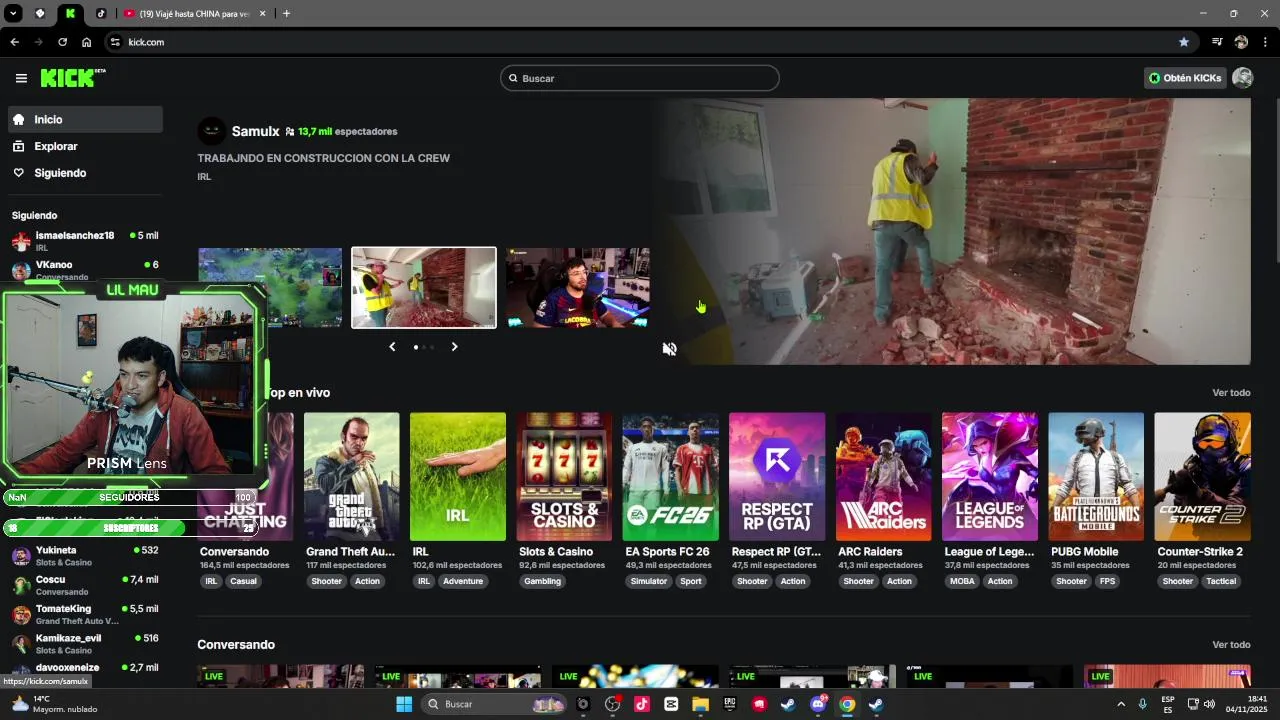1280x720 pixels.
Task: Click the FPS tag under PUBG Mobile
Action: pos(1107,581)
